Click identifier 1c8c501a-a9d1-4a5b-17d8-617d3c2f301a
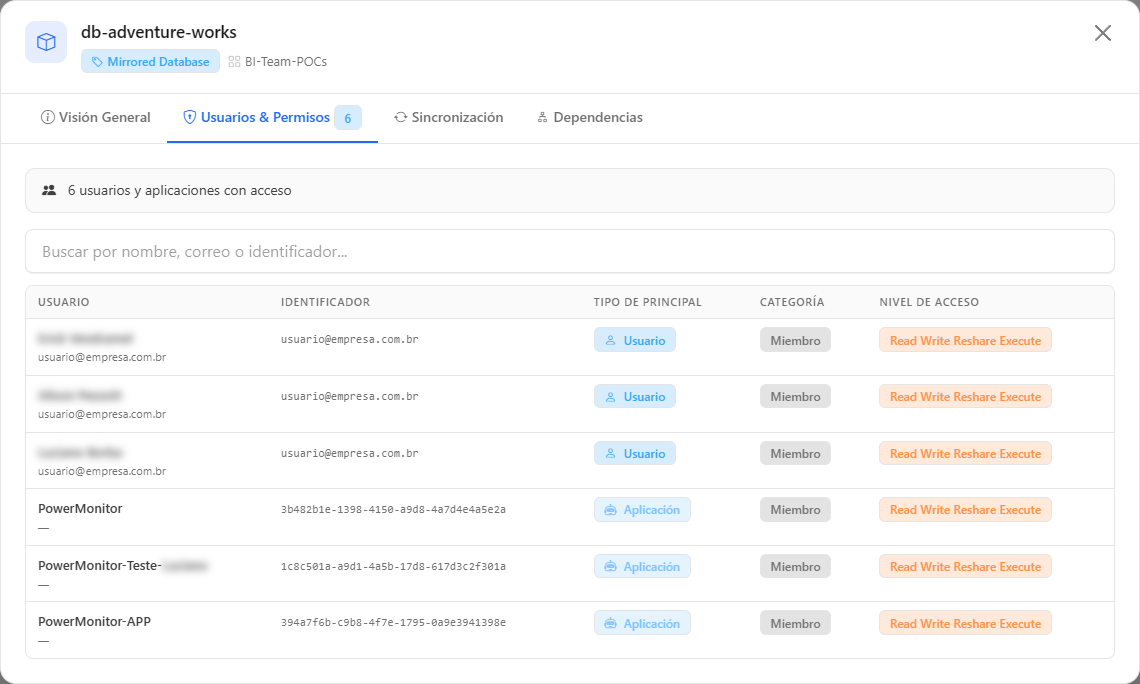 click(393, 566)
